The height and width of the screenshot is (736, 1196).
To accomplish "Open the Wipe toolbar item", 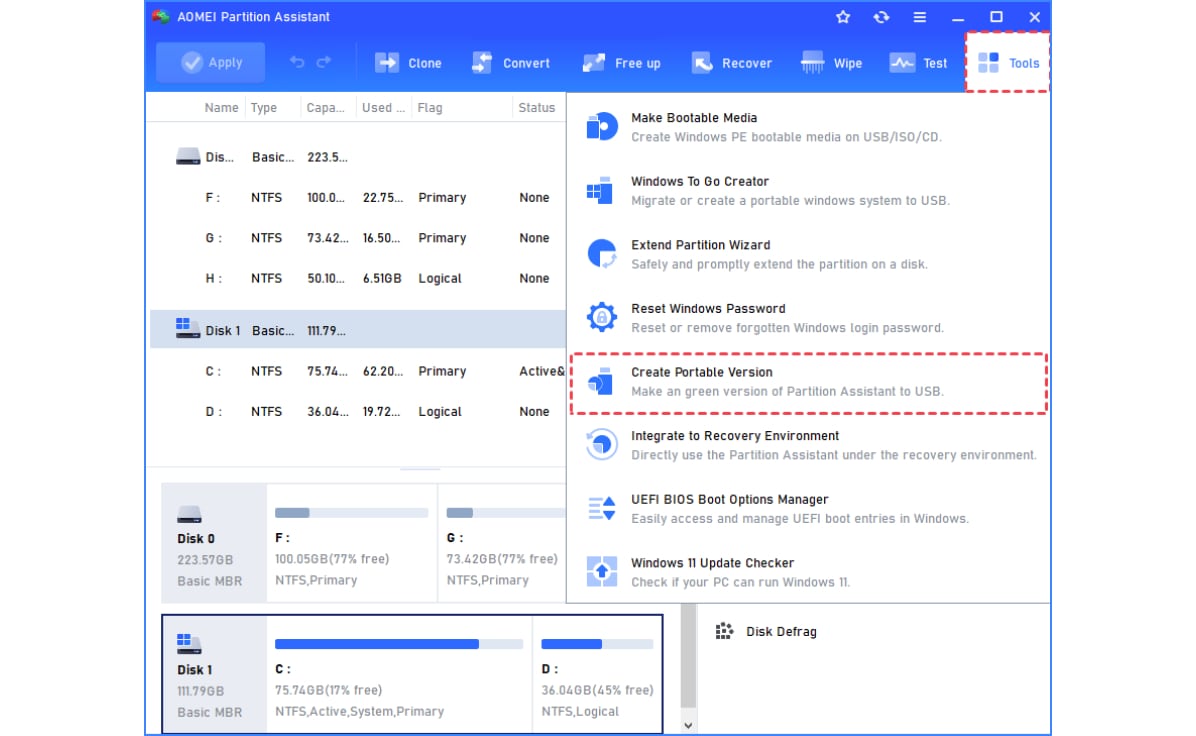I will click(x=831, y=63).
